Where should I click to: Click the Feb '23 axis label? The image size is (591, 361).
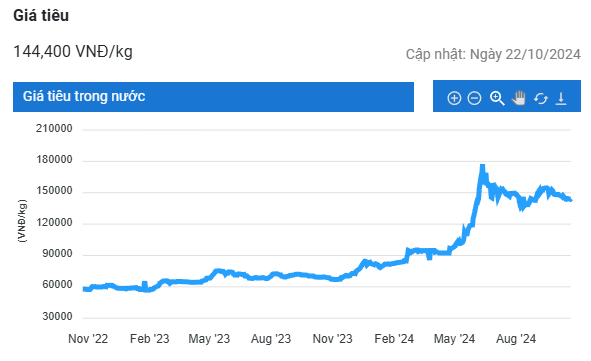pos(149,339)
